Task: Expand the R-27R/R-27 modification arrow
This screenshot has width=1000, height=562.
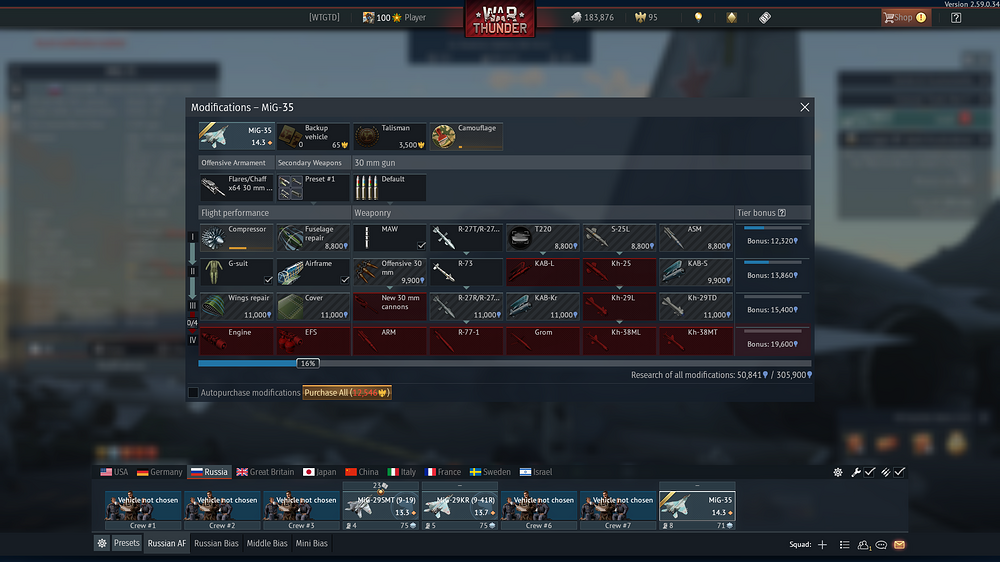Action: pos(466,322)
